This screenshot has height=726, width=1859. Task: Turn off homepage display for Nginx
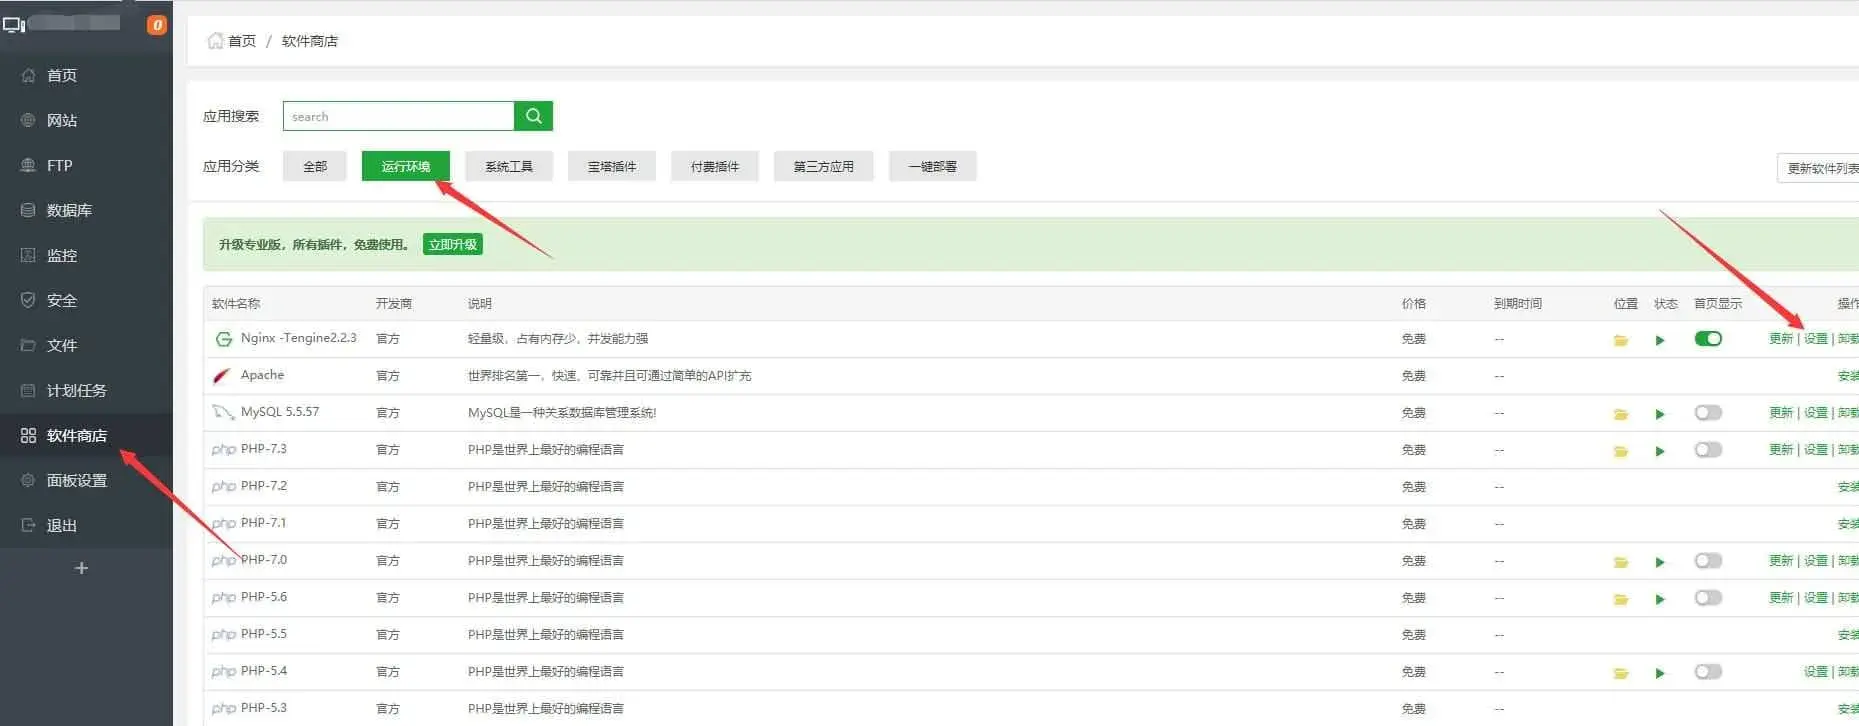[x=1708, y=339]
